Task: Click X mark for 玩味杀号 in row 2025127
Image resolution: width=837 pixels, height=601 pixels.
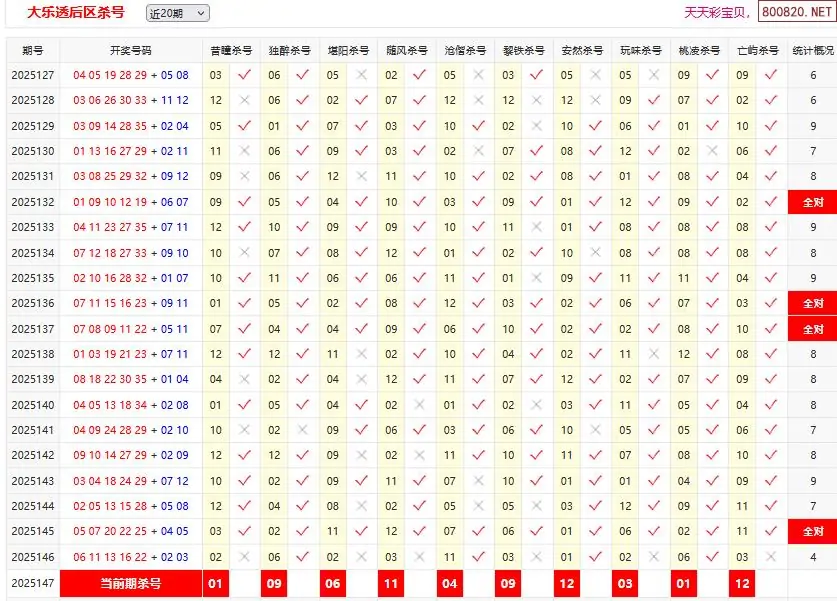Action: pos(653,75)
